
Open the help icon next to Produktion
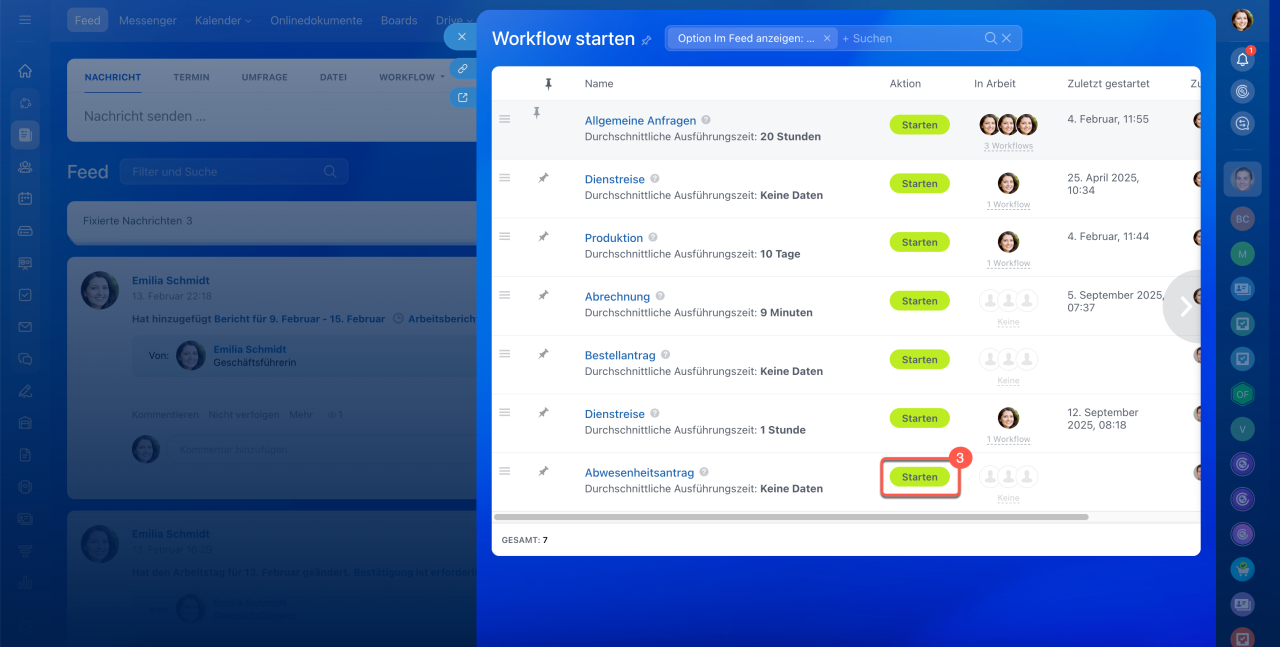pyautogui.click(x=653, y=238)
